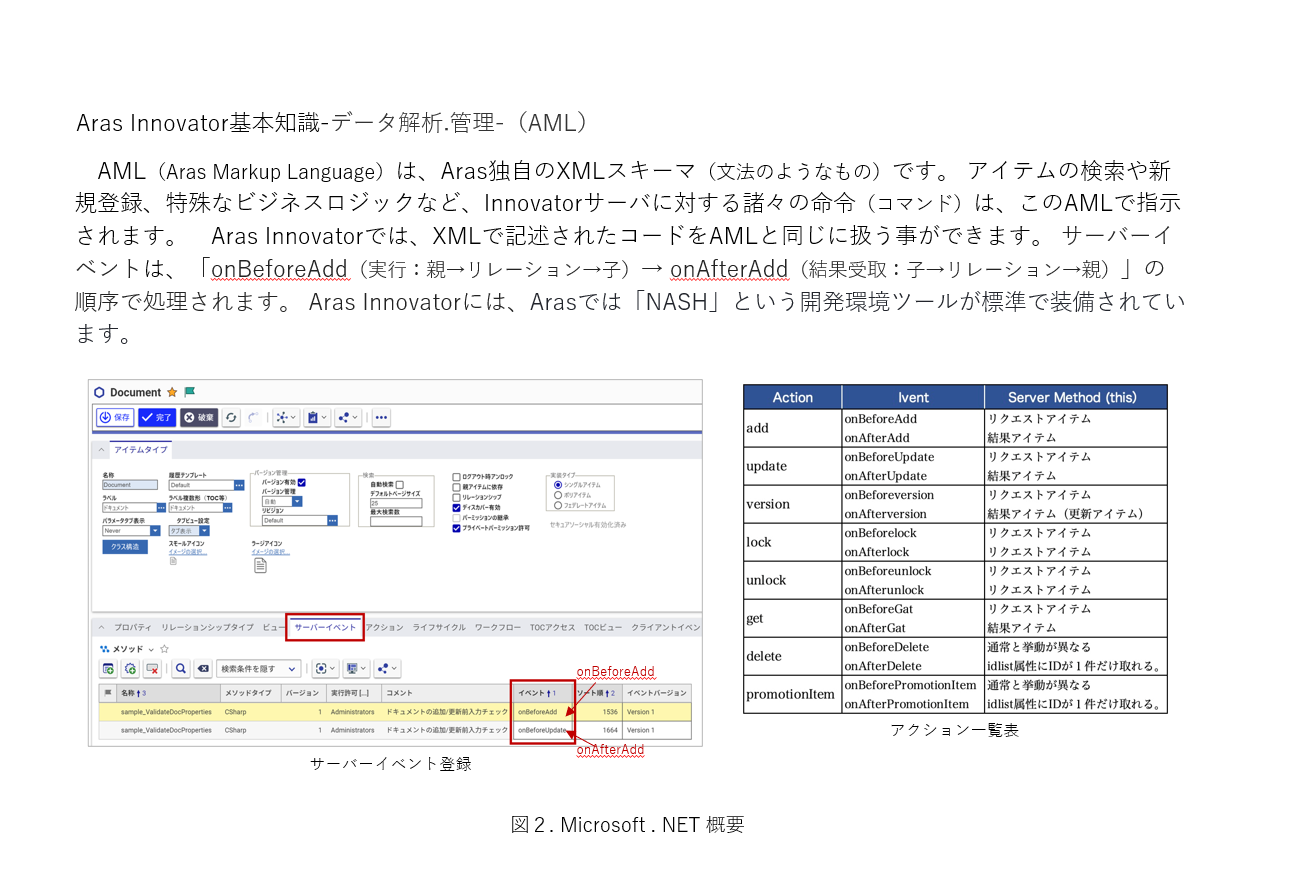Viewport: 1297px width, 875px height.
Task: Collapse the relationship tabs section chevron
Action: [101, 627]
